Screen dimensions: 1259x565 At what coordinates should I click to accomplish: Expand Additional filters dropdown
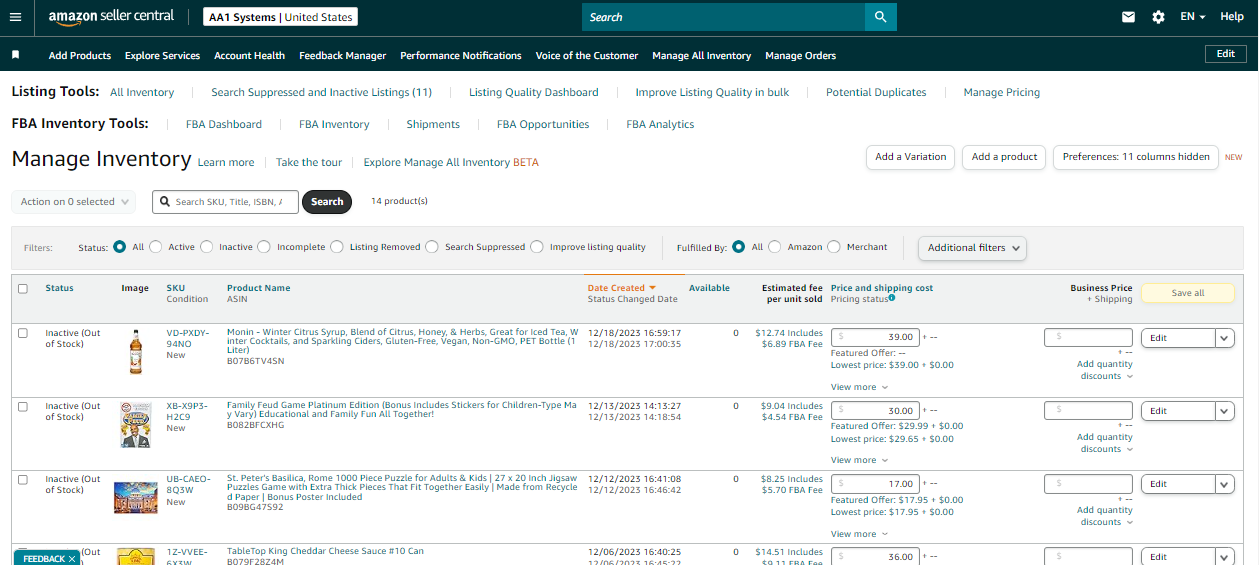(973, 248)
